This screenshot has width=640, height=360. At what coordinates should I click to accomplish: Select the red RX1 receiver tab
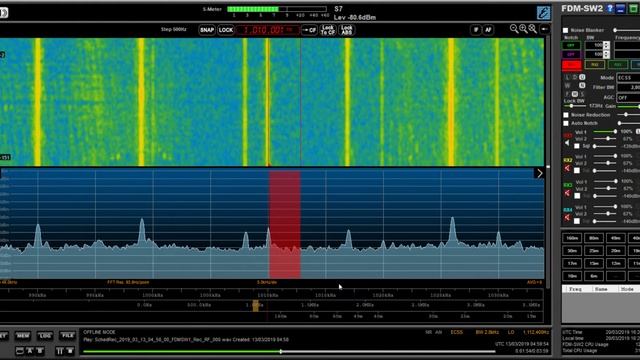tap(572, 65)
